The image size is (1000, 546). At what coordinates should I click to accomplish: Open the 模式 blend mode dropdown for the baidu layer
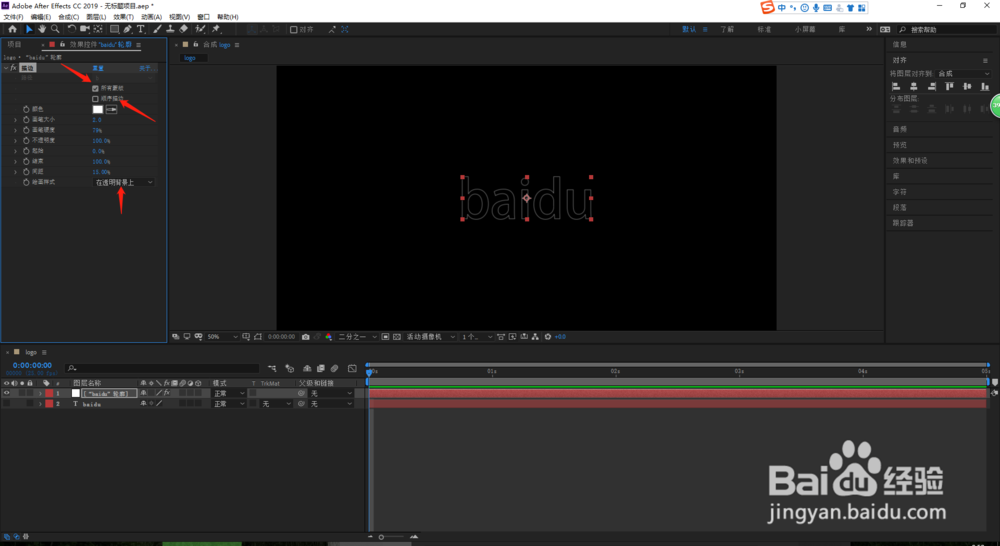(x=229, y=404)
